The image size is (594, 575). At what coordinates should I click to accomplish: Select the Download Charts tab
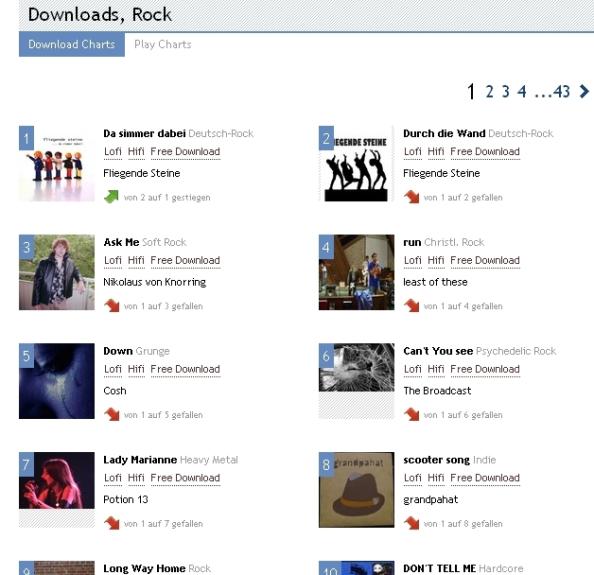72,44
